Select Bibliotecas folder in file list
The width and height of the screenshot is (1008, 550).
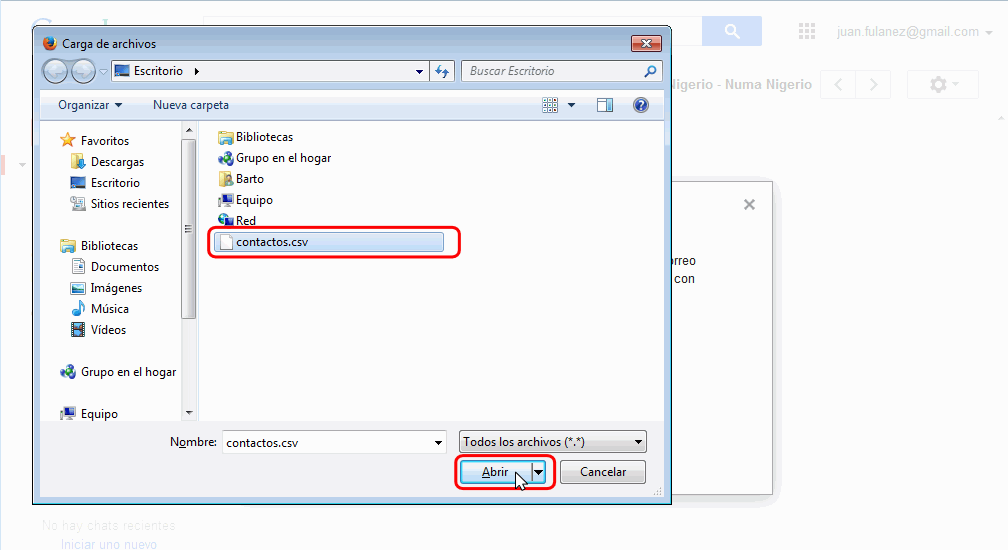click(256, 137)
